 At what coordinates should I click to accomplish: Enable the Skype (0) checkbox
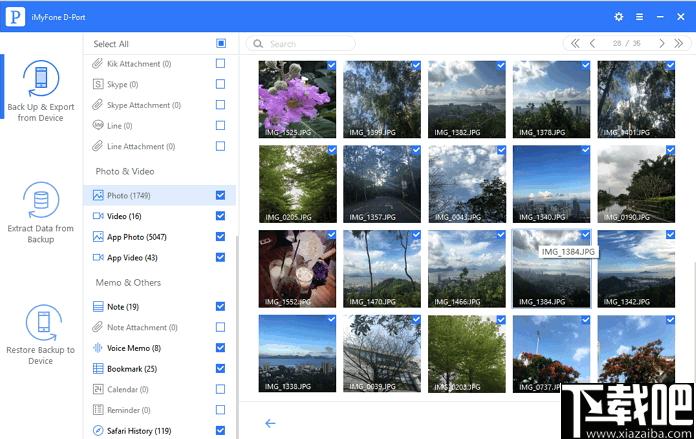click(x=220, y=84)
